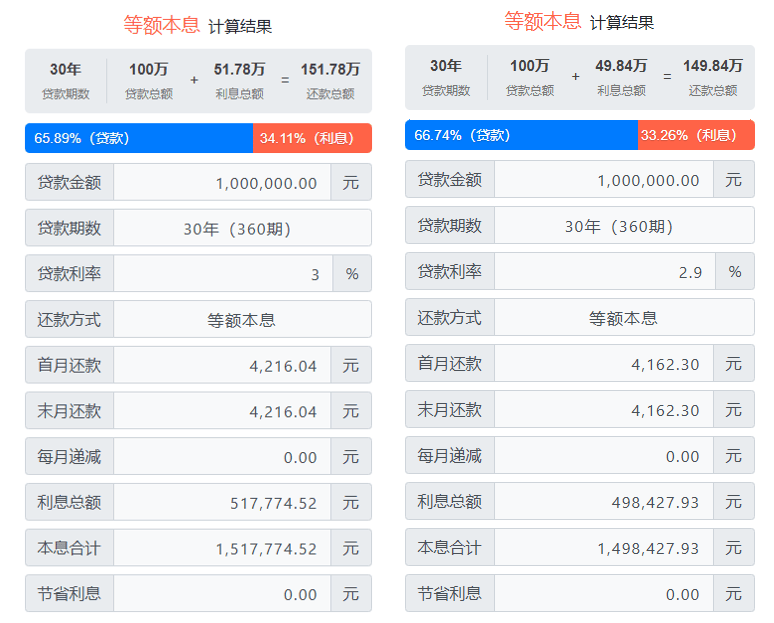This screenshot has width=774, height=623.
Task: Click the 本息合计 field showing 1,498,427.93
Action: pos(604,548)
